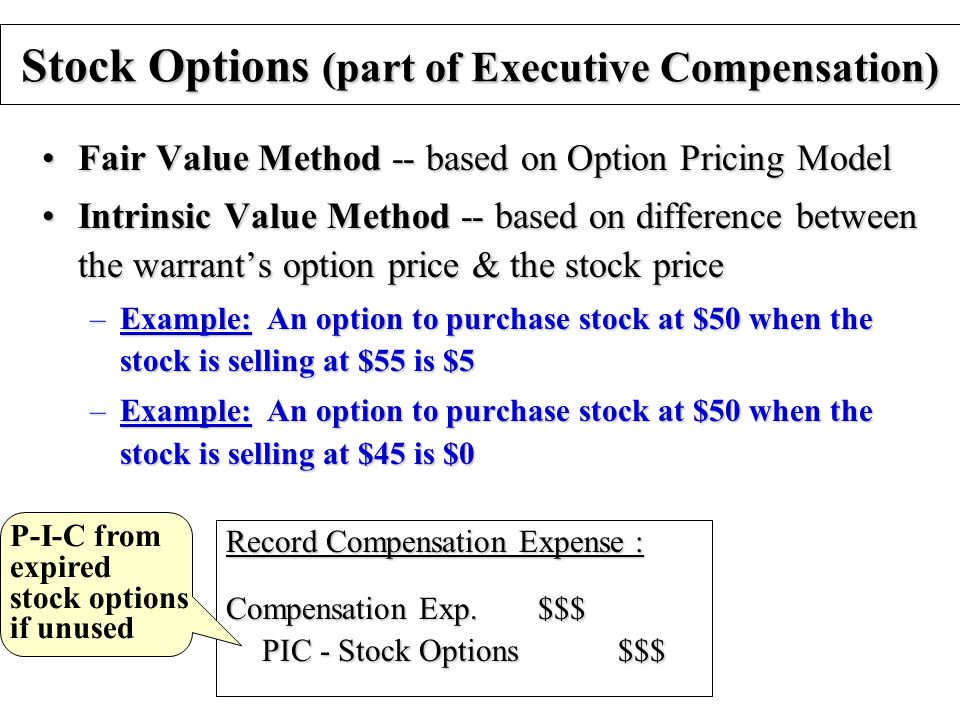
Task: Click the debit $$$ amount
Action: point(561,609)
